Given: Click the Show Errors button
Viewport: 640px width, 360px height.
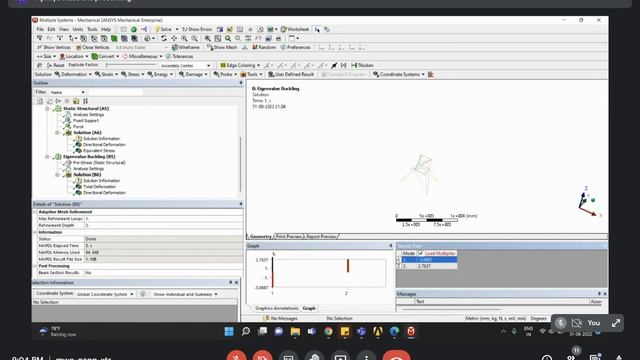Looking at the screenshot, I should click(197, 29).
